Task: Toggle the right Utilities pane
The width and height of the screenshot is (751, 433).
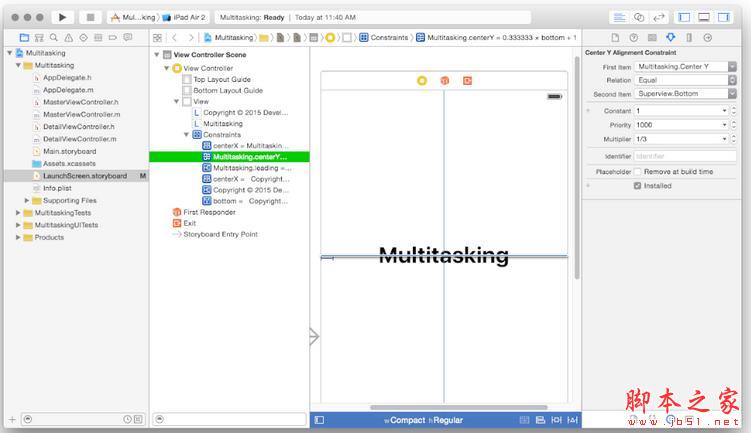Action: pos(724,18)
